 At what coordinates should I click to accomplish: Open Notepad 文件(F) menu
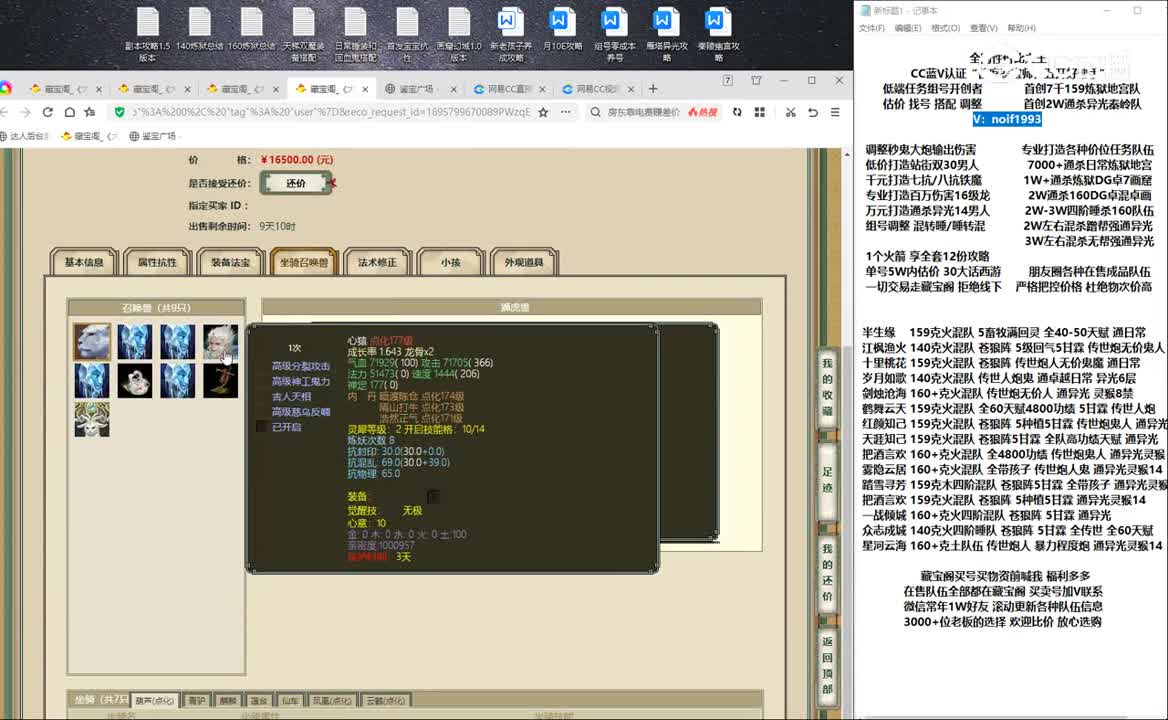point(872,28)
